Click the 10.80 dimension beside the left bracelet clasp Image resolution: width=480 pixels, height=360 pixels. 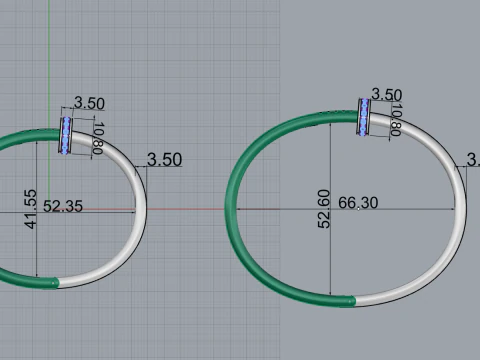[98, 138]
